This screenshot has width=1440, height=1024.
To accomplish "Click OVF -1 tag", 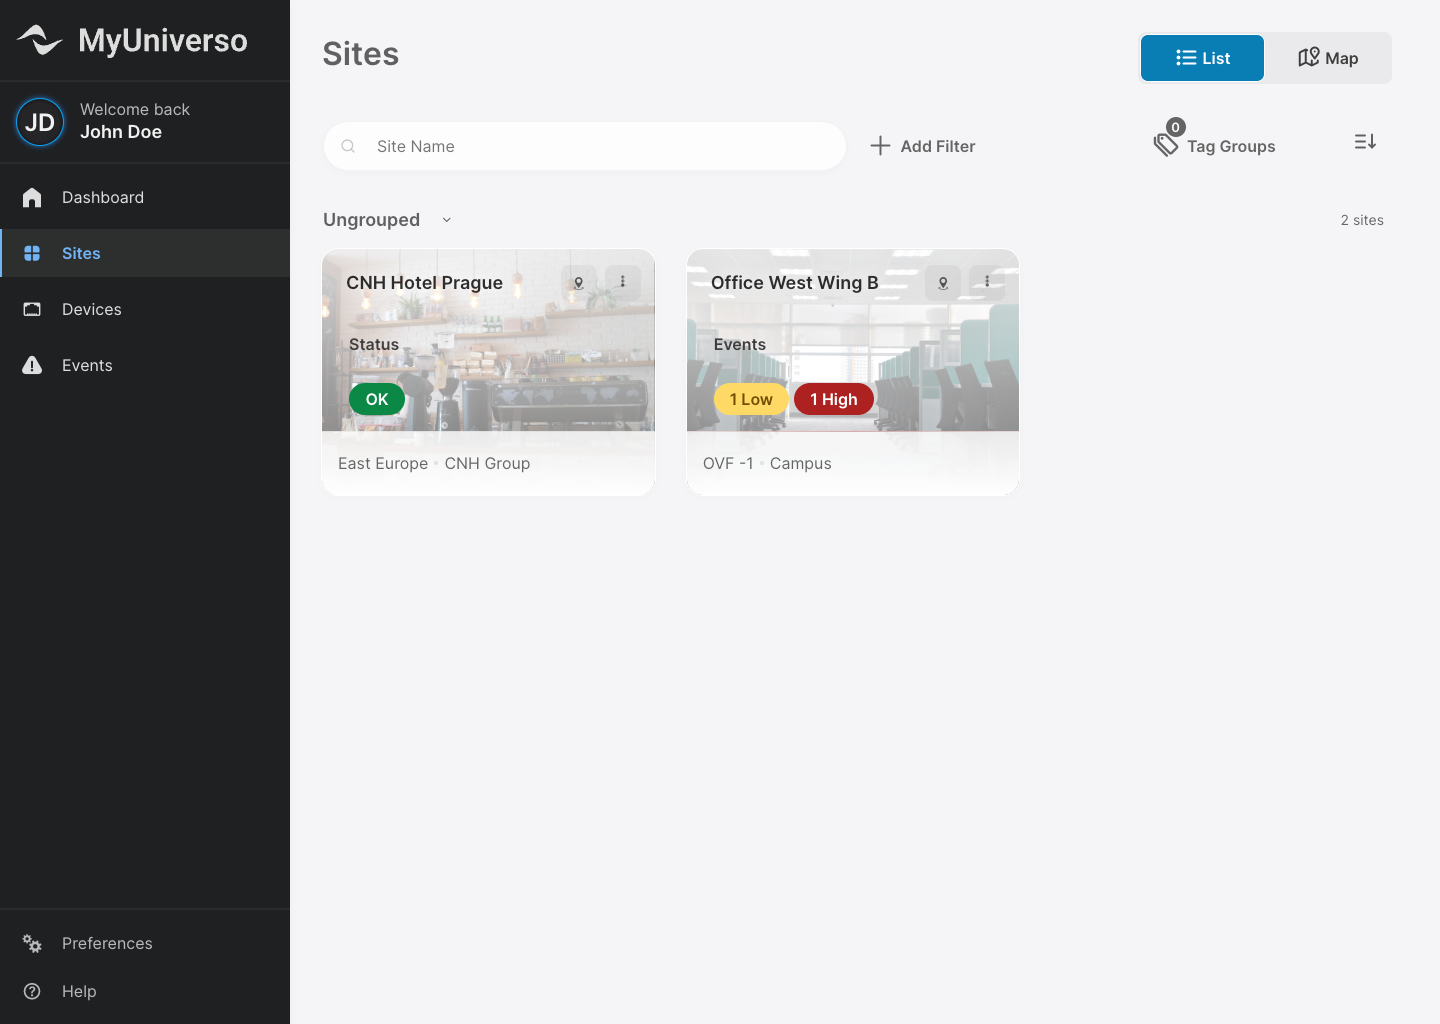I will click(x=728, y=463).
